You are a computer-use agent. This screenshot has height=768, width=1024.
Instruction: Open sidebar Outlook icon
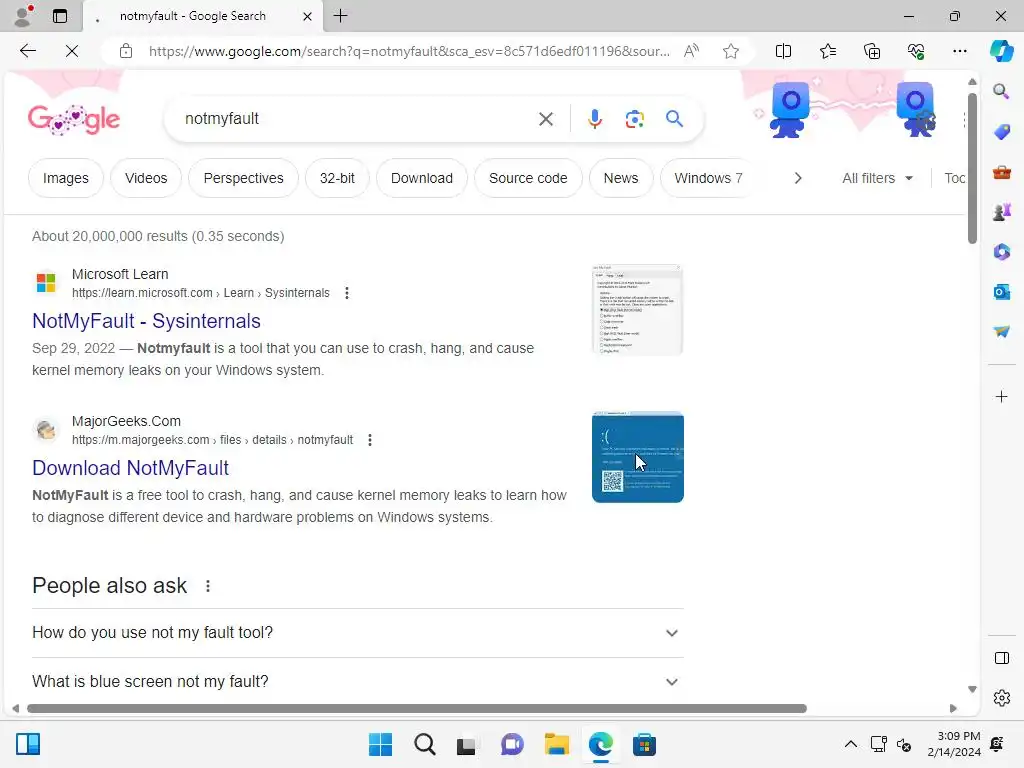tap(1001, 292)
